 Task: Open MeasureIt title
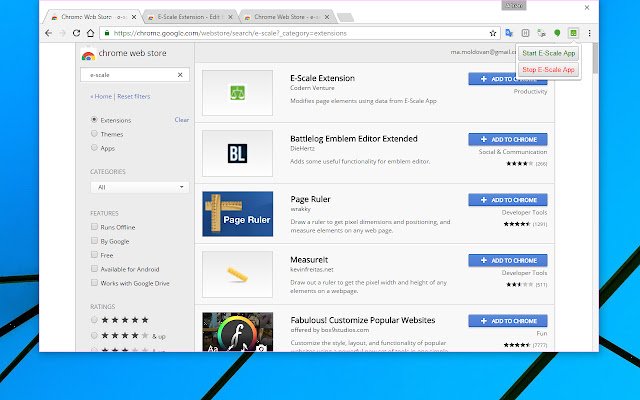click(x=309, y=260)
